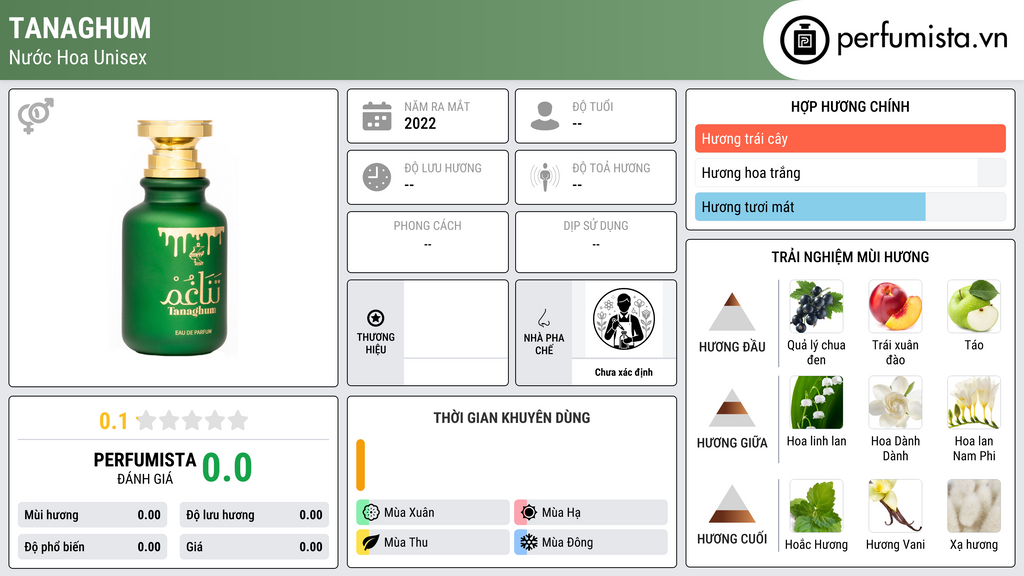This screenshot has height=576, width=1024.
Task: Open the Hương Vani note image
Action: [895, 505]
